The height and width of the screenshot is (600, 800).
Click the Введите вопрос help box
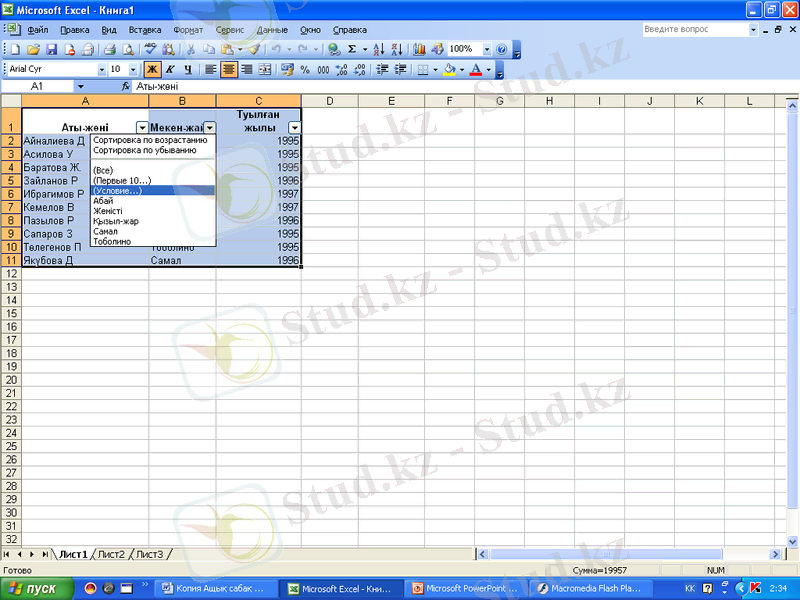[695, 30]
